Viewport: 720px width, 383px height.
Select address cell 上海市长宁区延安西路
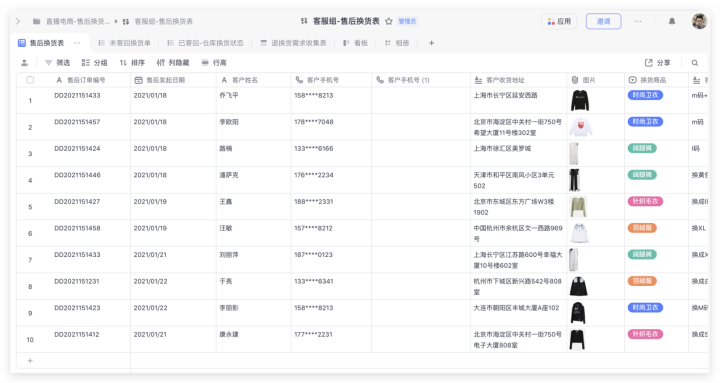[518, 100]
